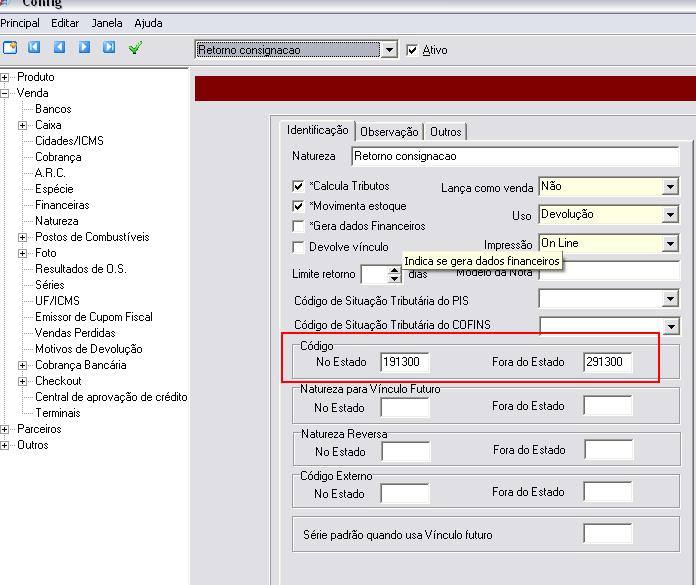Go to the previous record
This screenshot has width=696, height=585.
coord(60,47)
